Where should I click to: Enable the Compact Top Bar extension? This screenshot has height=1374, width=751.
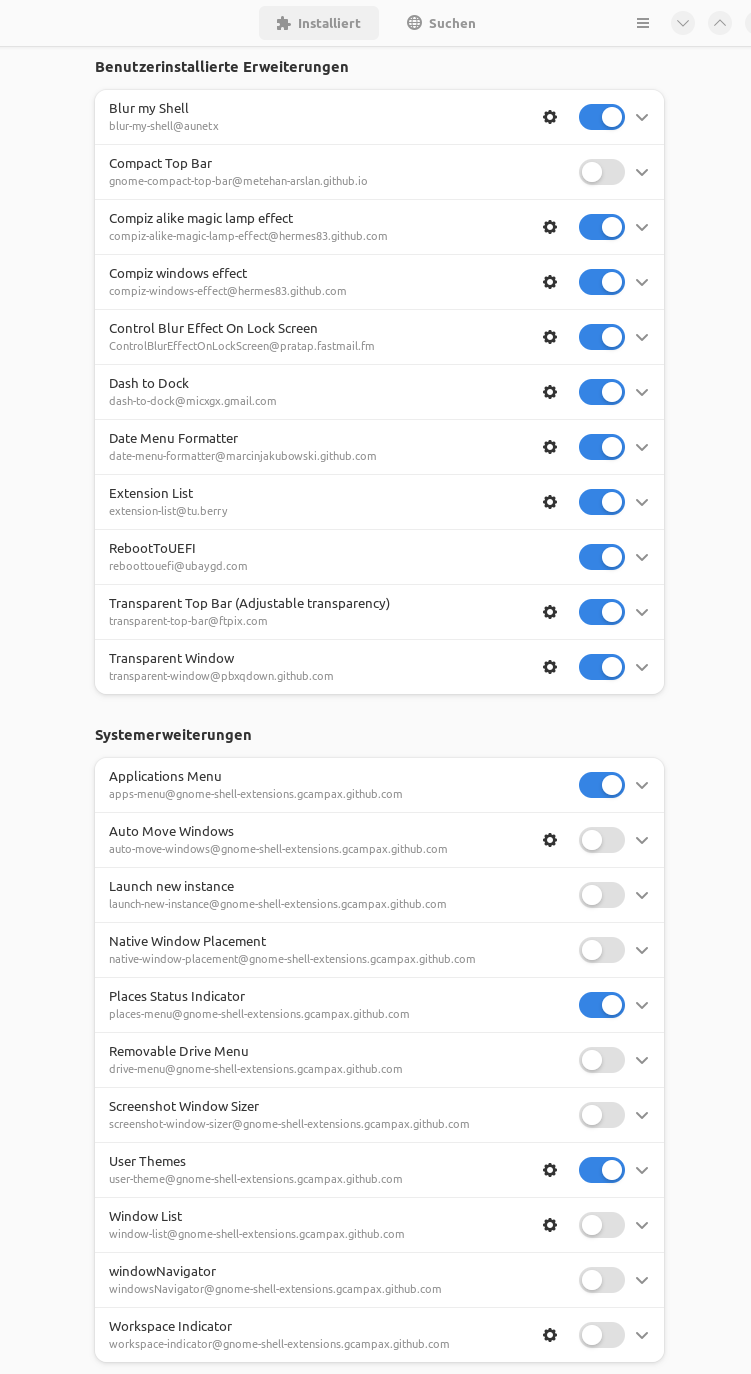tap(601, 172)
